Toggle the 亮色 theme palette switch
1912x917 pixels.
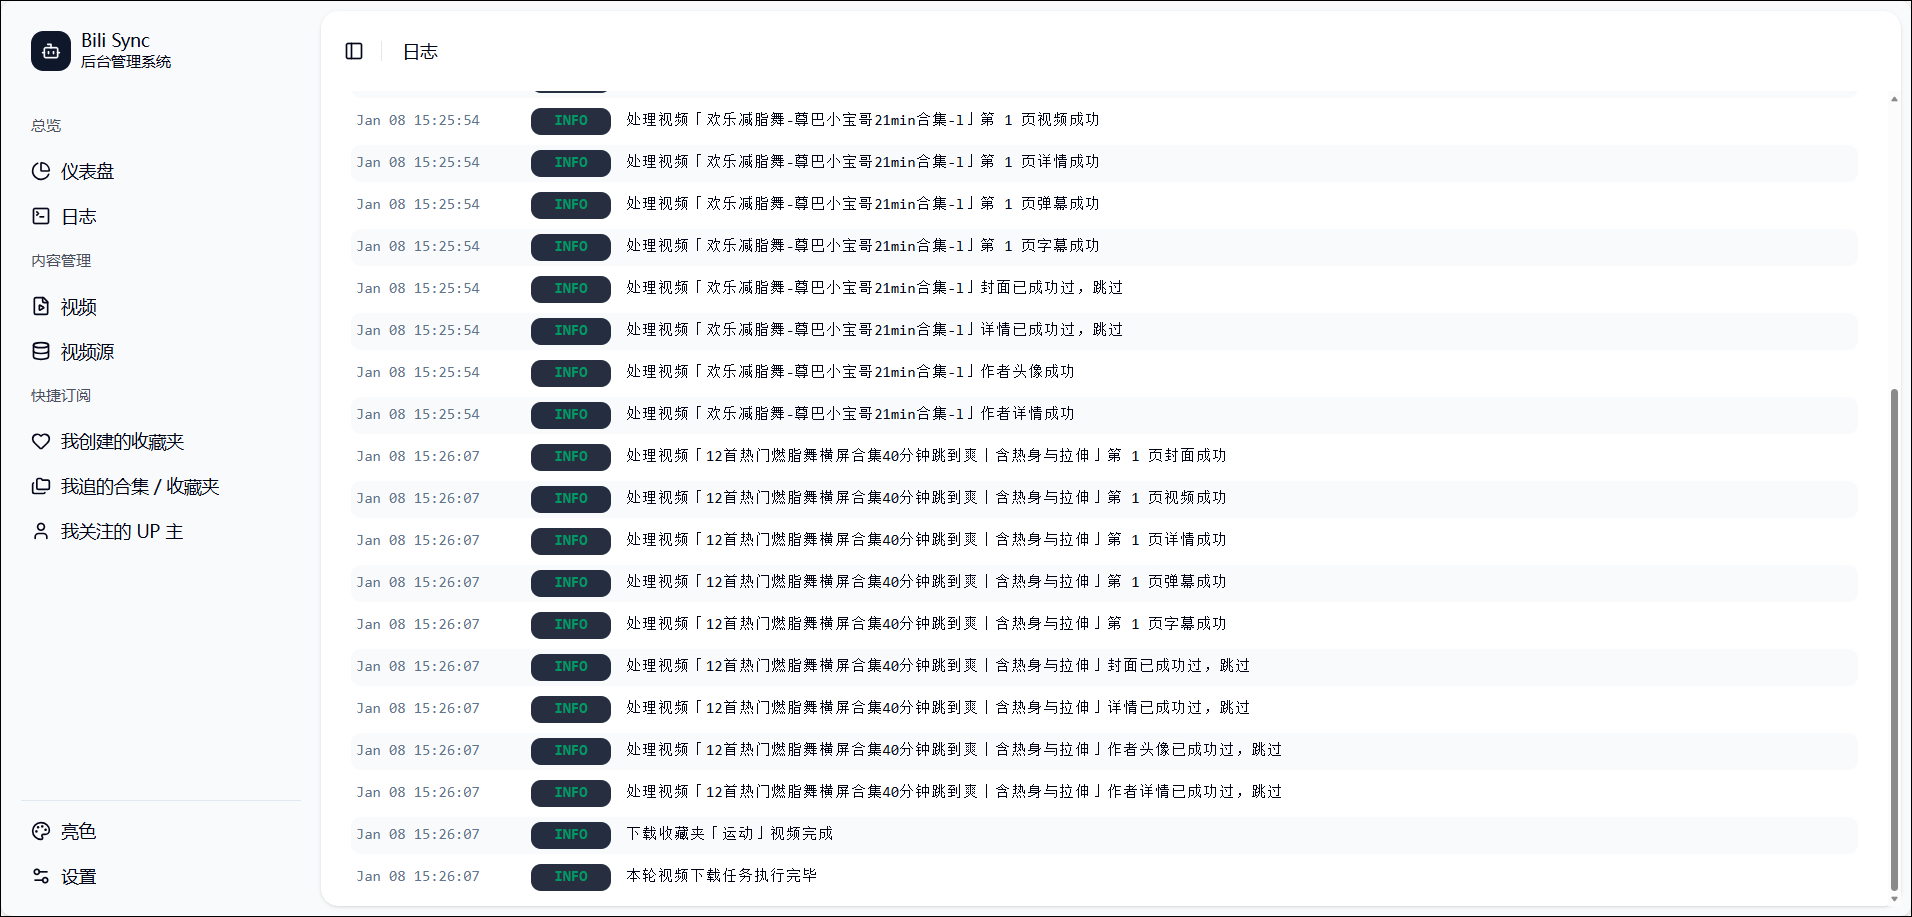pyautogui.click(x=41, y=831)
